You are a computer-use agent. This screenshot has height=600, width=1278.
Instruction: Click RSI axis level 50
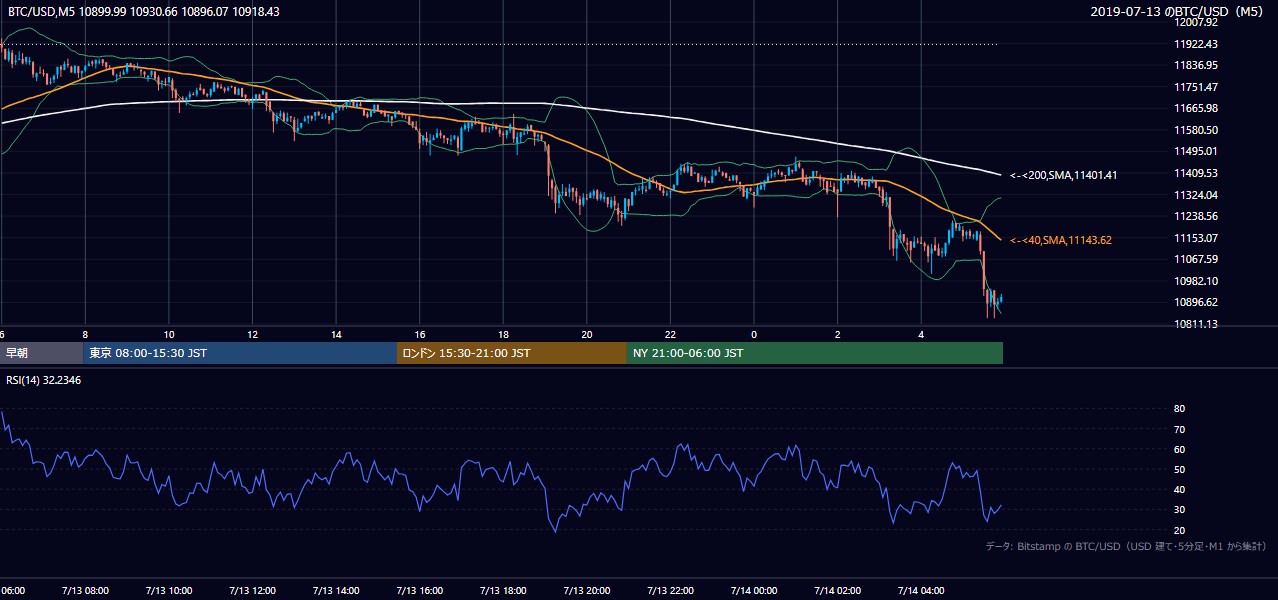point(1179,469)
